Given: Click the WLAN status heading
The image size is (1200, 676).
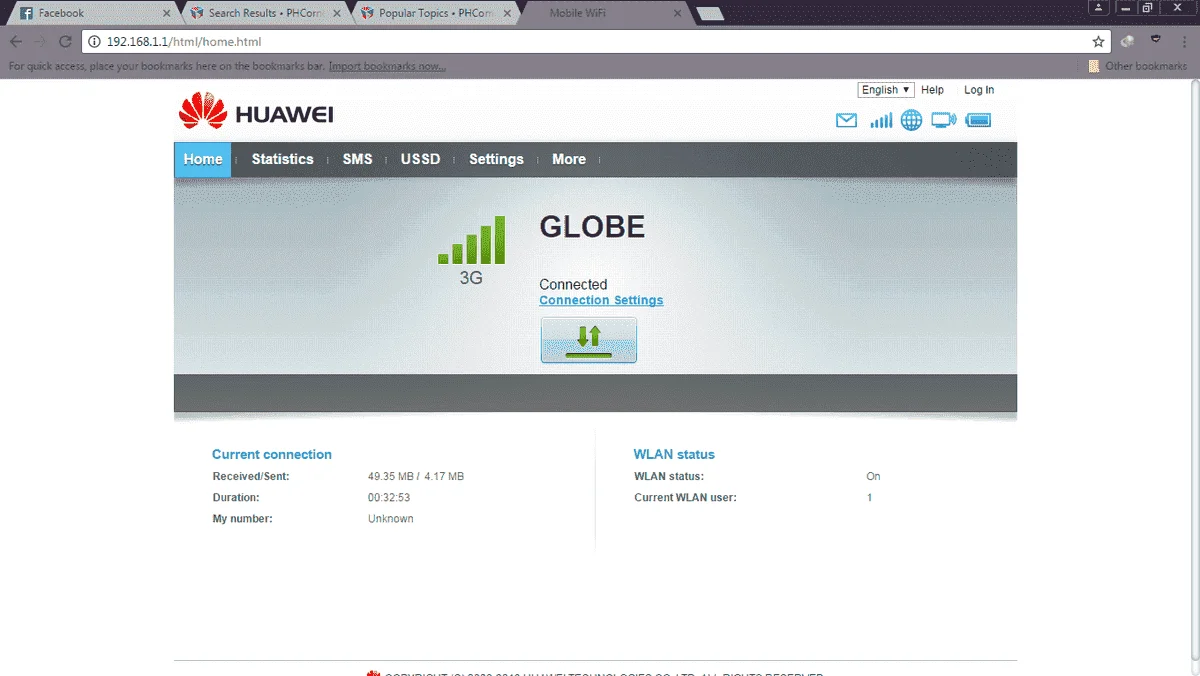Looking at the screenshot, I should click(674, 454).
